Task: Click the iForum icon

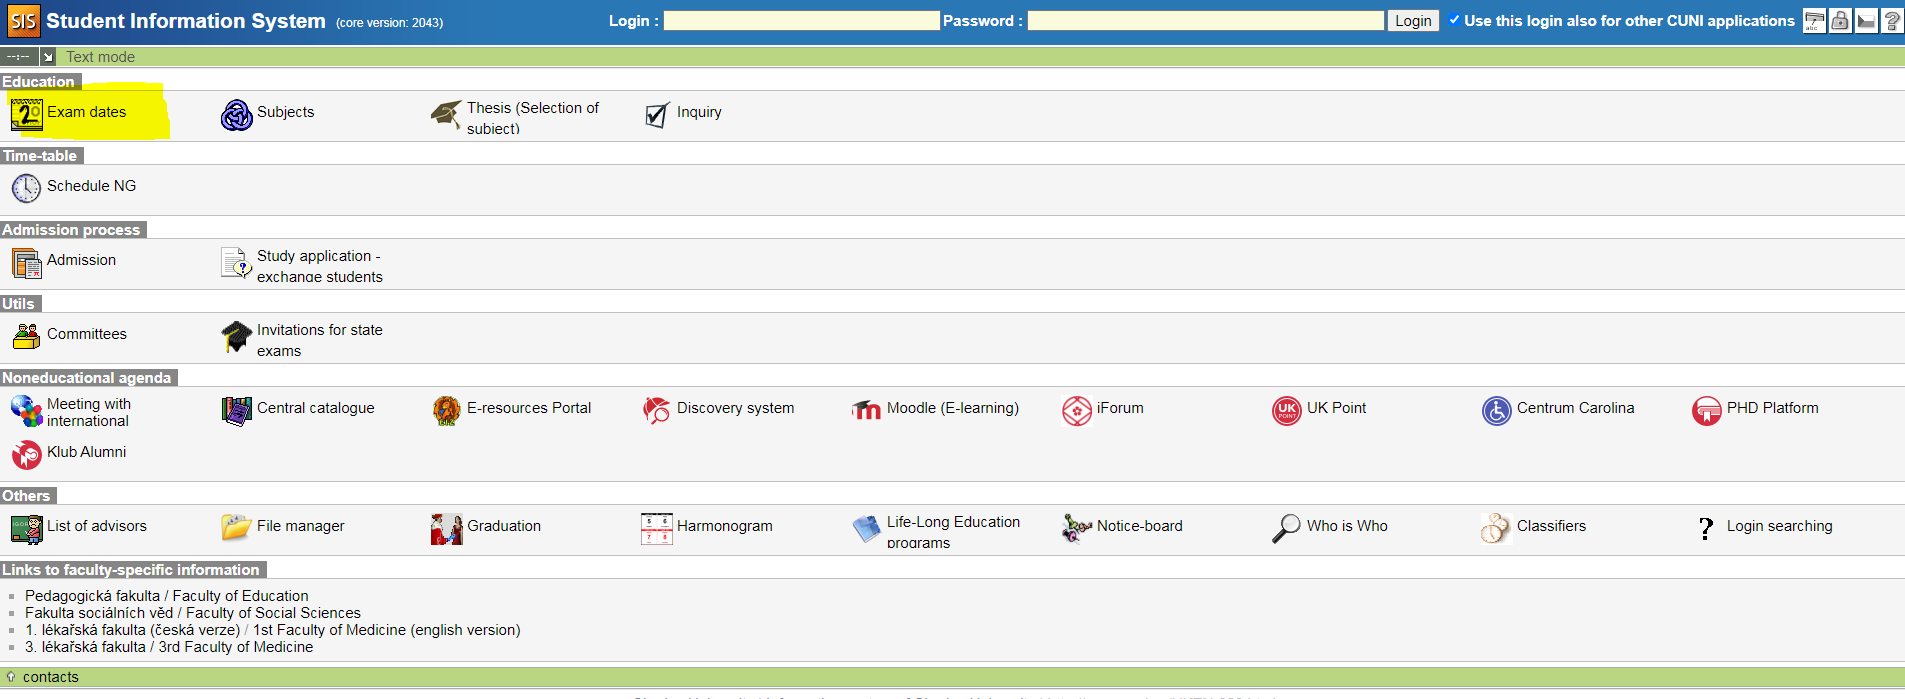Action: click(x=1076, y=410)
